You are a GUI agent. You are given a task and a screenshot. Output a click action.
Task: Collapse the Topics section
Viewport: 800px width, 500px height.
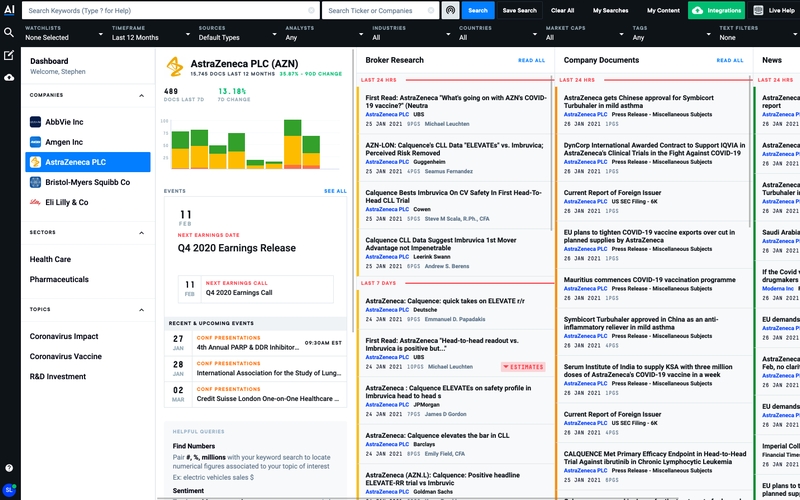pyautogui.click(x=141, y=310)
